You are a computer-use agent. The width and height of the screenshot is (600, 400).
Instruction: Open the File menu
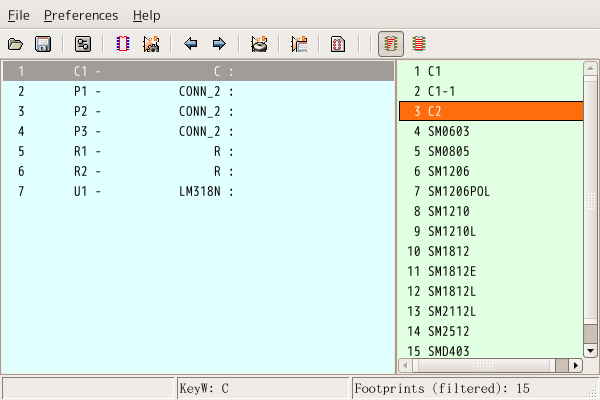pyautogui.click(x=19, y=16)
